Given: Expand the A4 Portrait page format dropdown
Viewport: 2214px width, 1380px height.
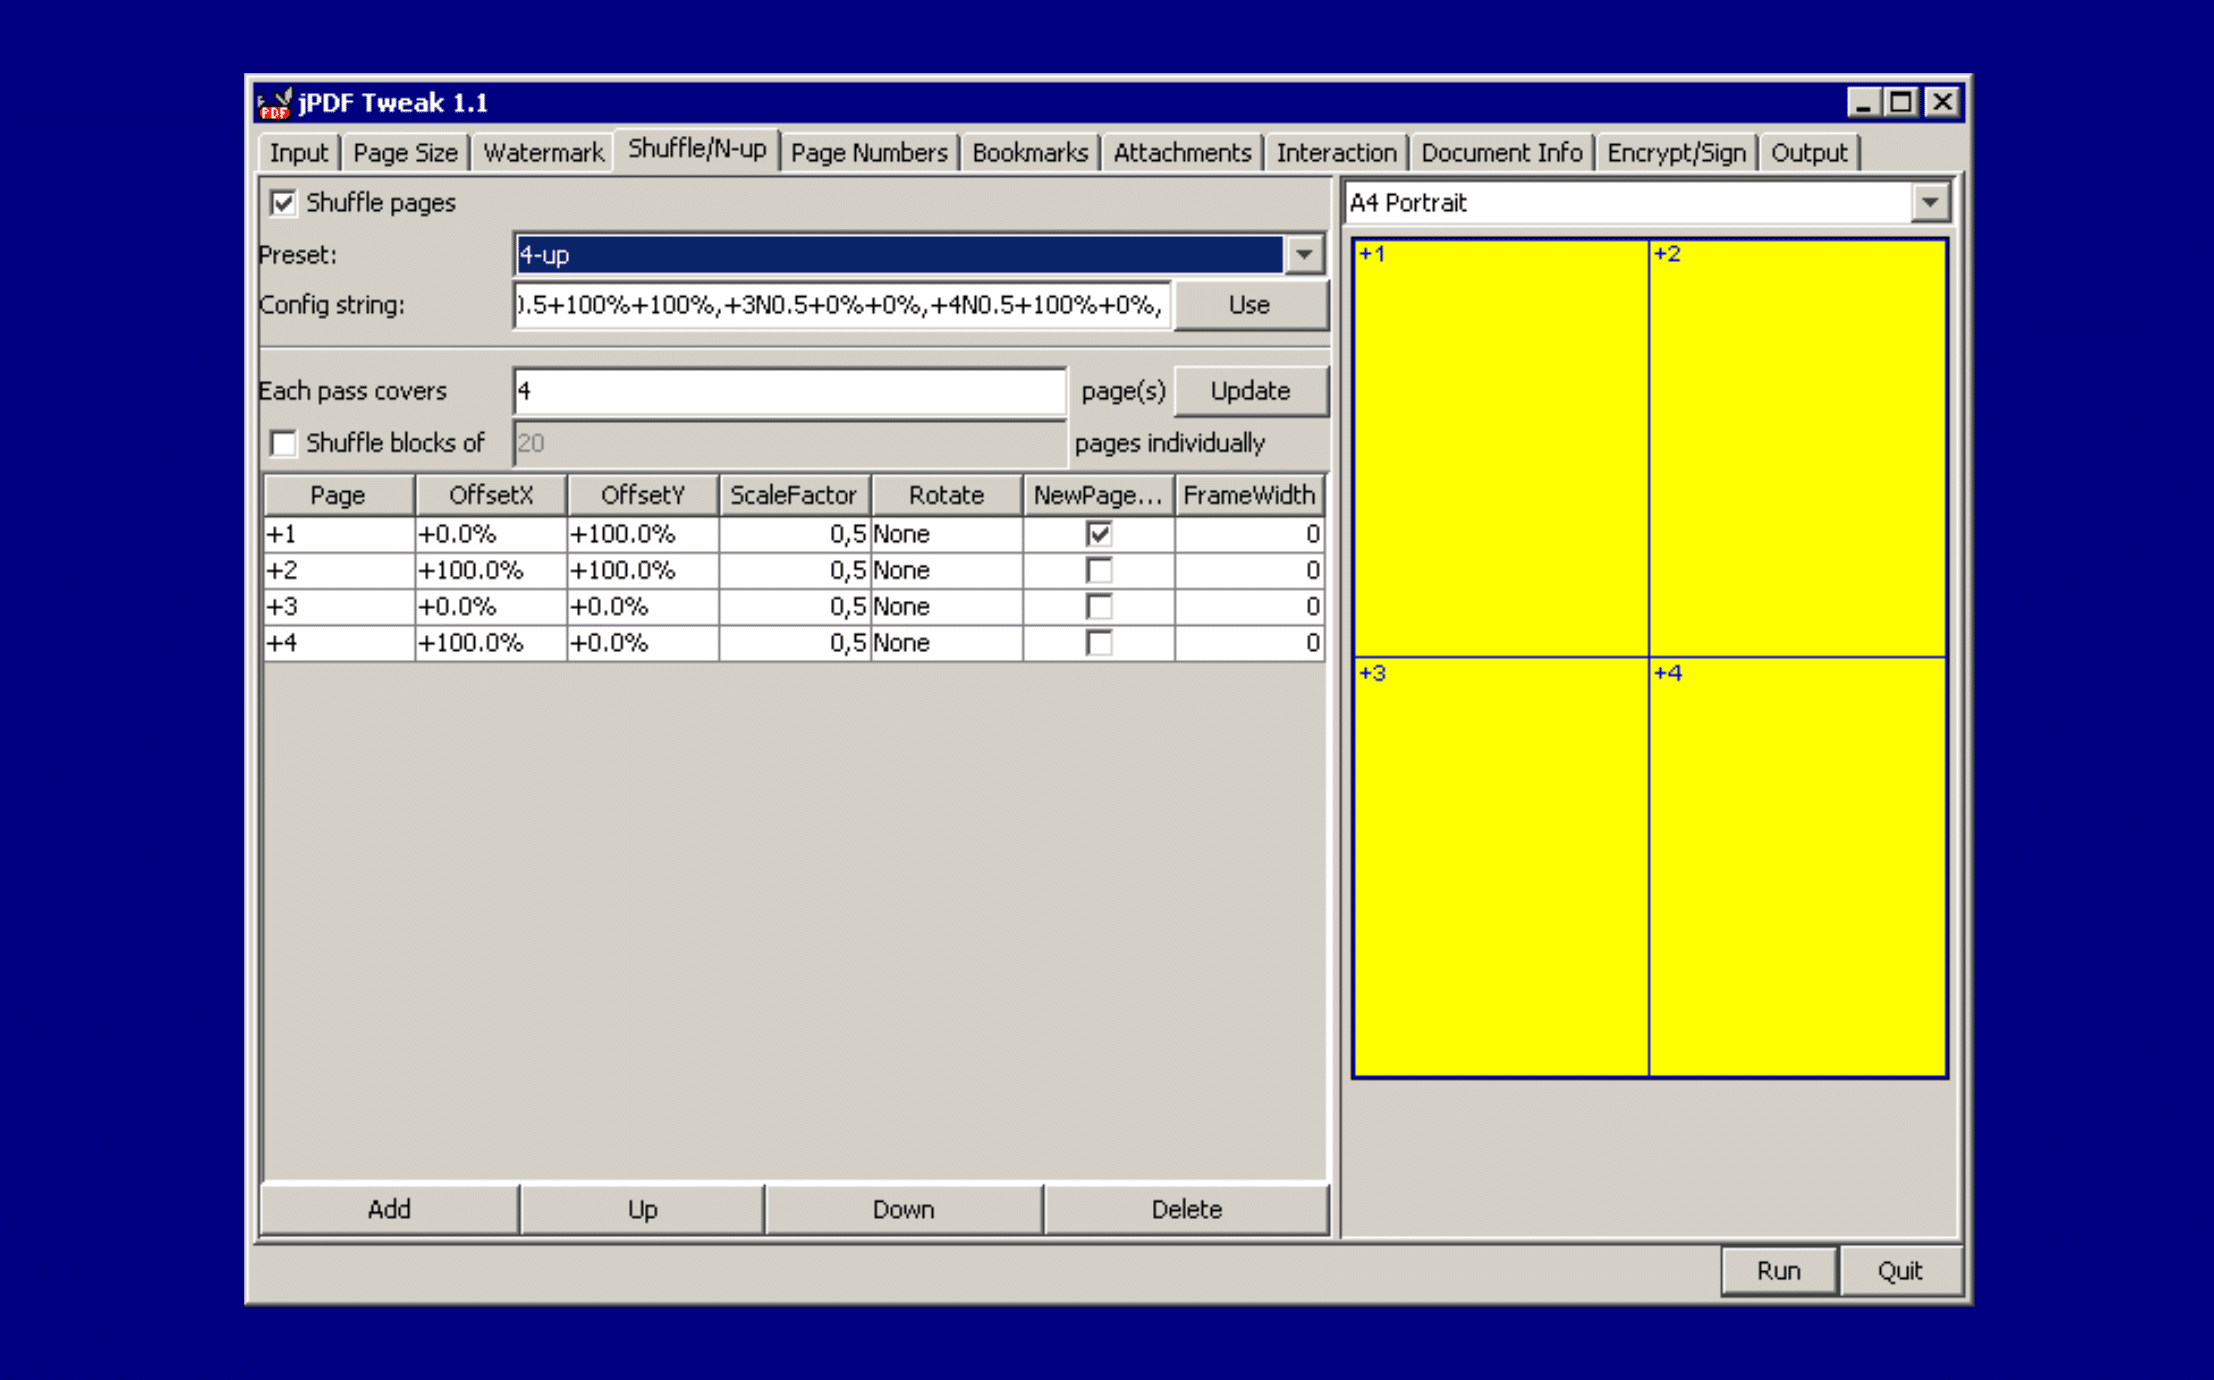Looking at the screenshot, I should coord(1930,203).
